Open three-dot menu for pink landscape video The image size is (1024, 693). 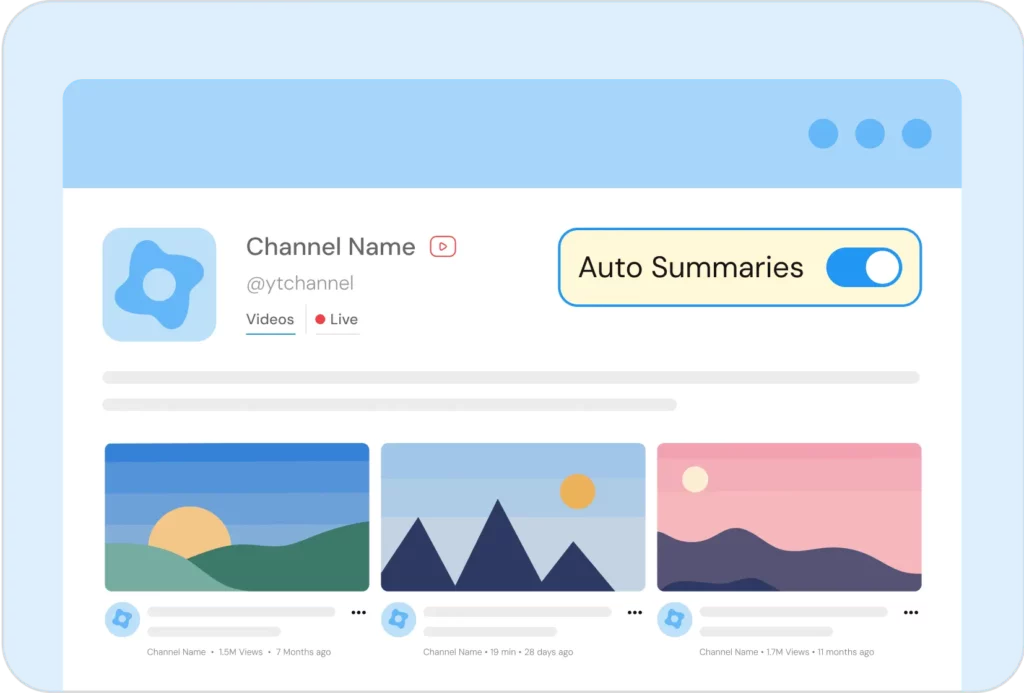[910, 612]
